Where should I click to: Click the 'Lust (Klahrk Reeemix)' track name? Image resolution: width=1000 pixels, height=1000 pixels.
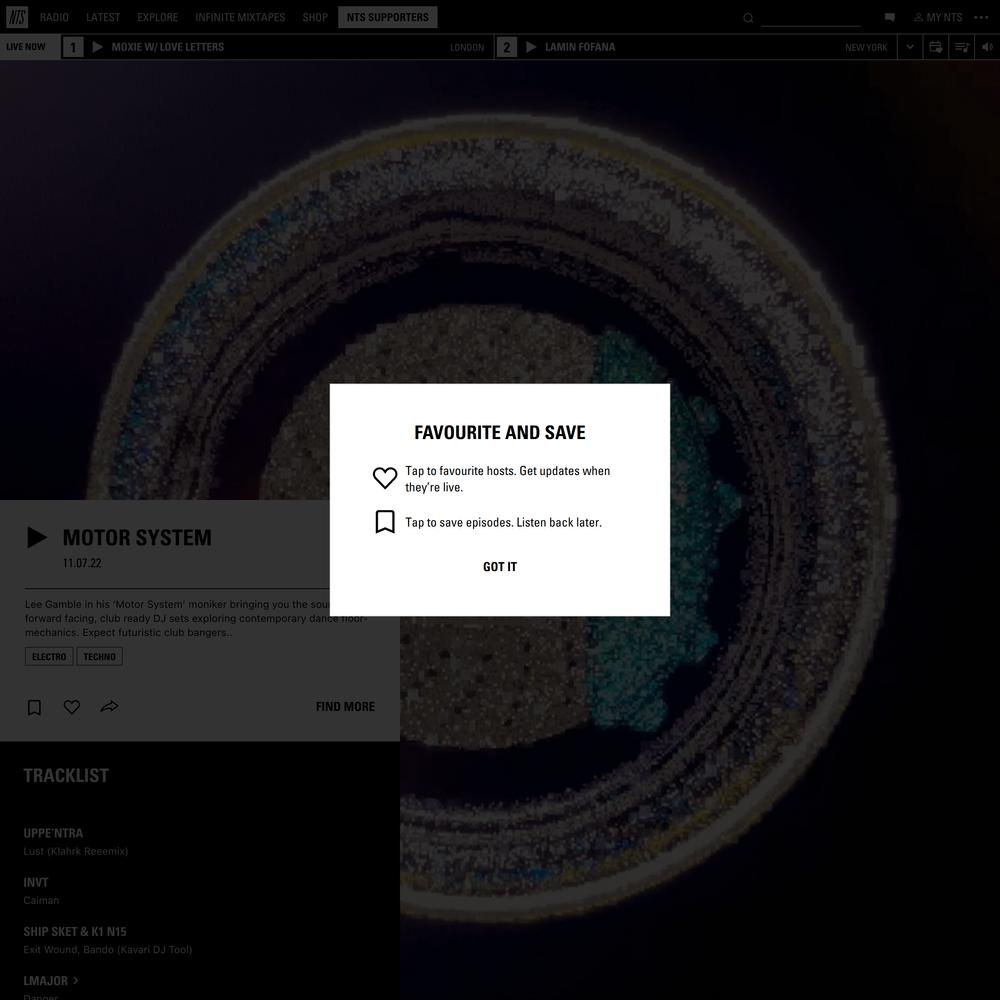click(76, 851)
